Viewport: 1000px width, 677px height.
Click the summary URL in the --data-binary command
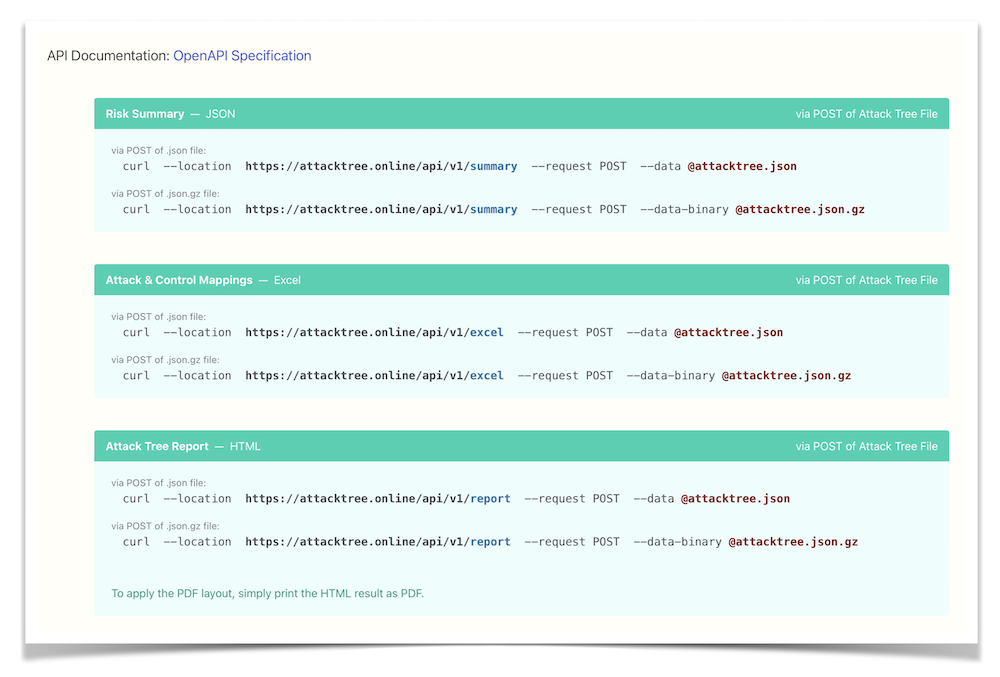[381, 210]
